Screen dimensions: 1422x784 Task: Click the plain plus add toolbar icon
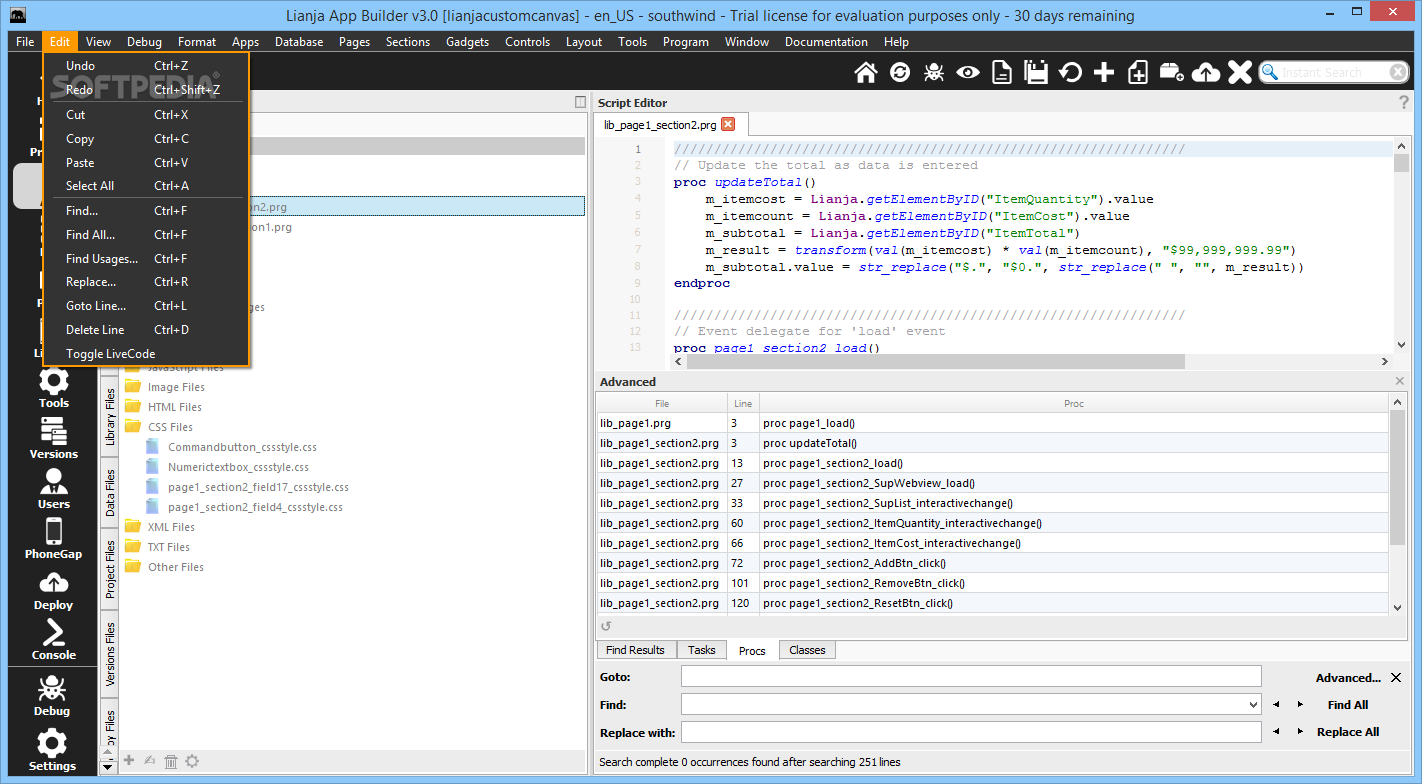(x=1104, y=72)
